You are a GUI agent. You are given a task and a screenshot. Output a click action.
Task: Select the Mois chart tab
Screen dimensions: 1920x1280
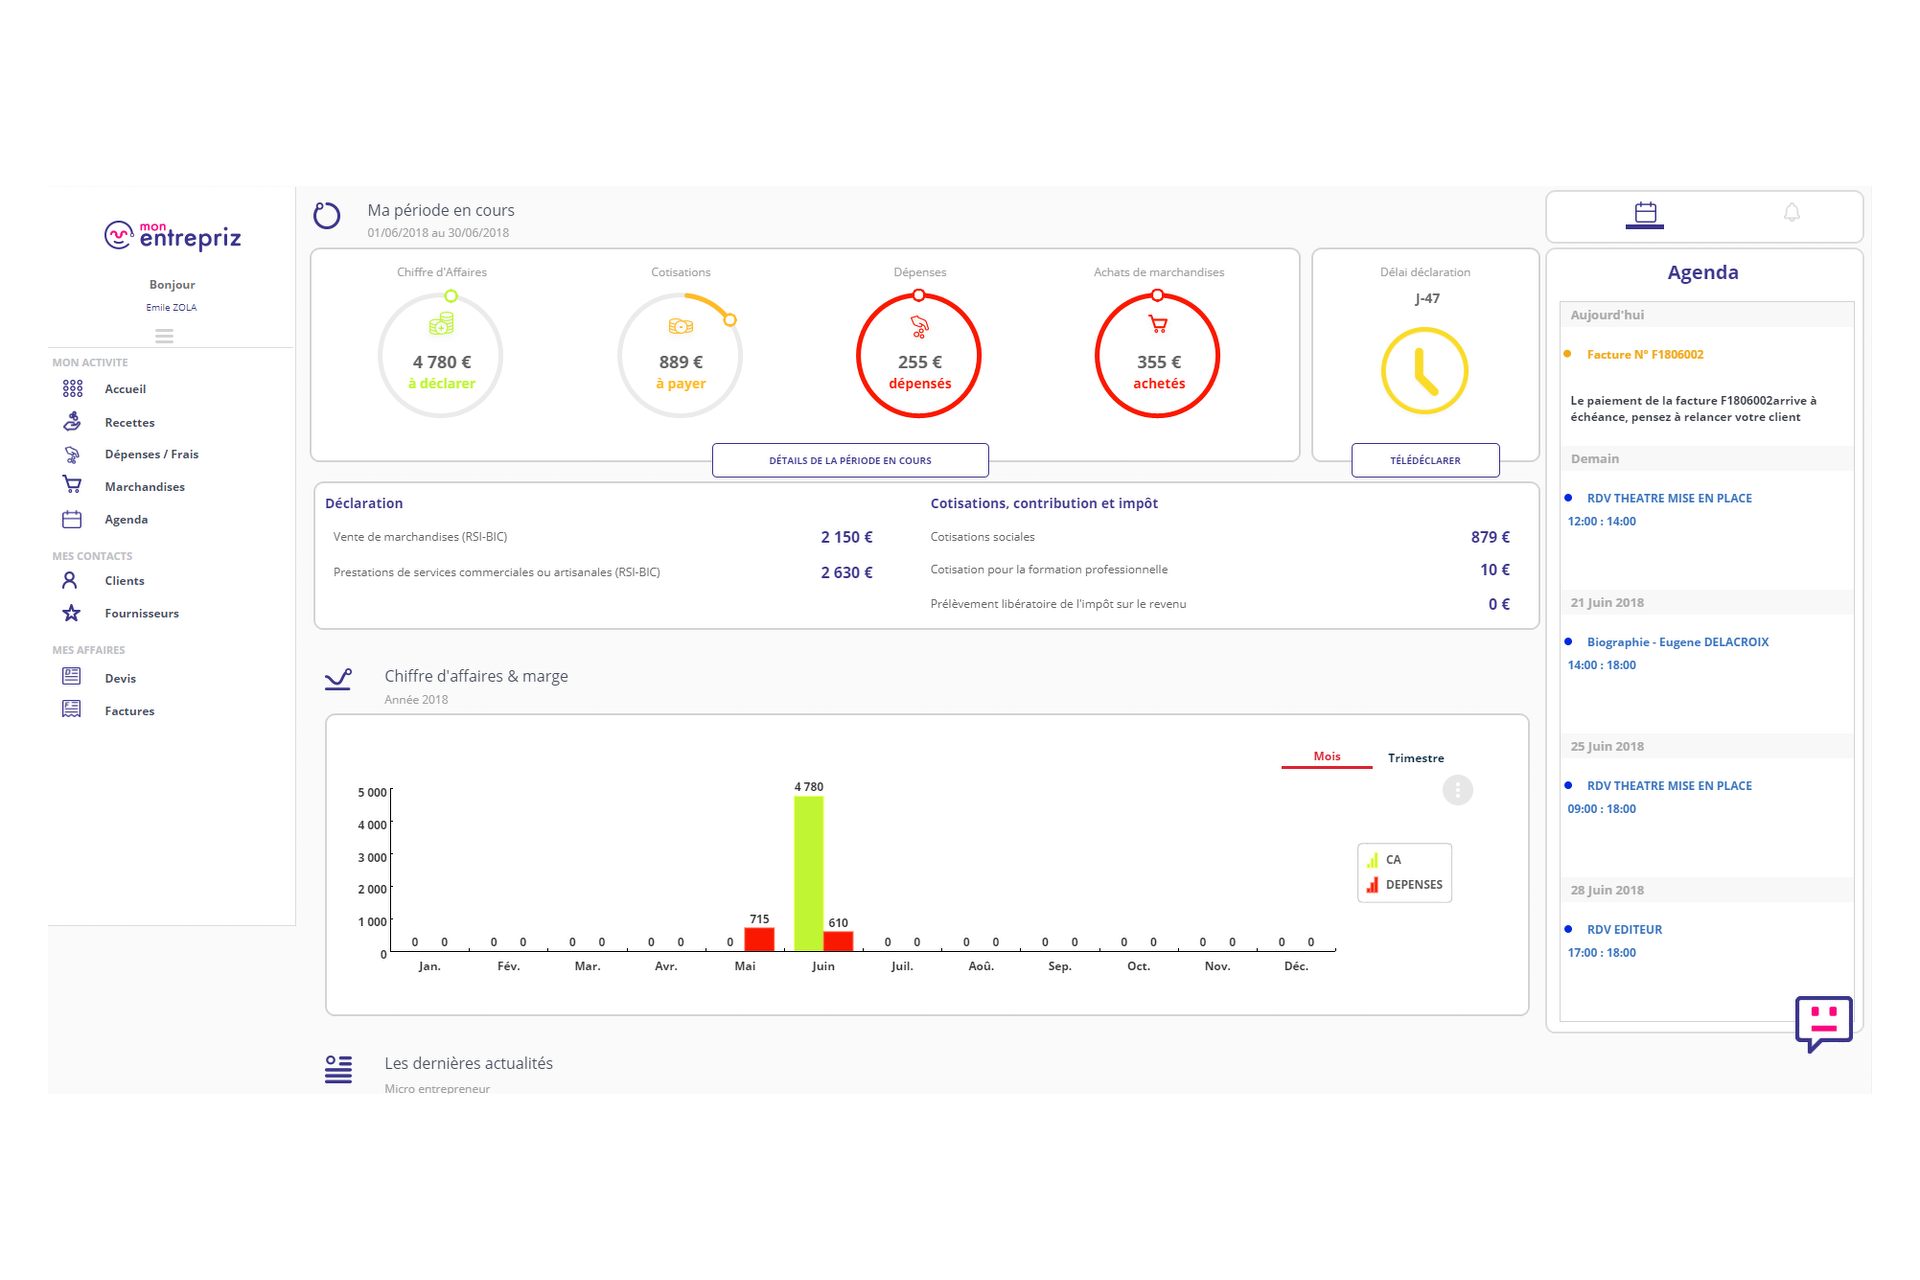[x=1326, y=757]
